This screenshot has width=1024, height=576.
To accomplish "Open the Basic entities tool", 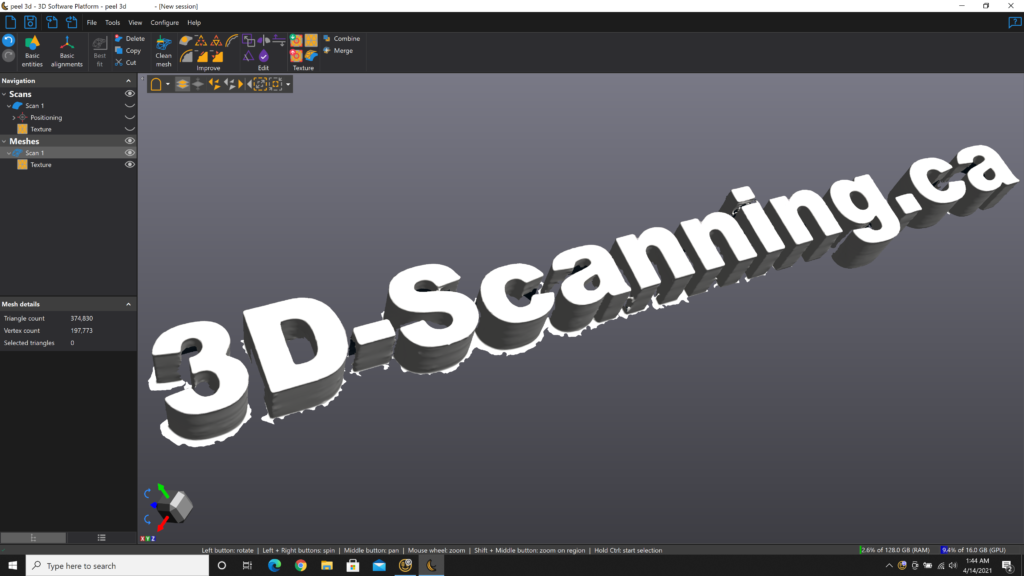I will (32, 47).
